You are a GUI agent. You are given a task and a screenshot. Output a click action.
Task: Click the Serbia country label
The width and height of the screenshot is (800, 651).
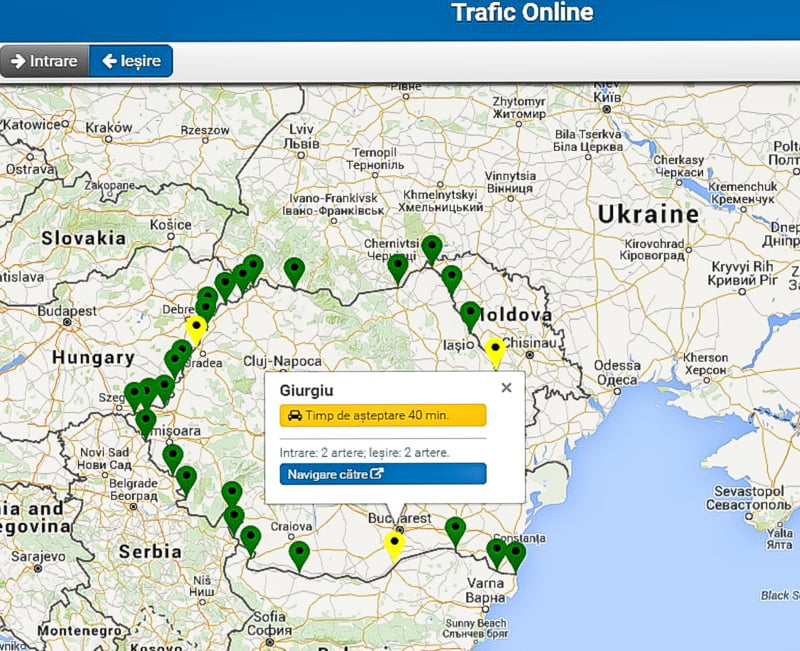click(x=150, y=552)
